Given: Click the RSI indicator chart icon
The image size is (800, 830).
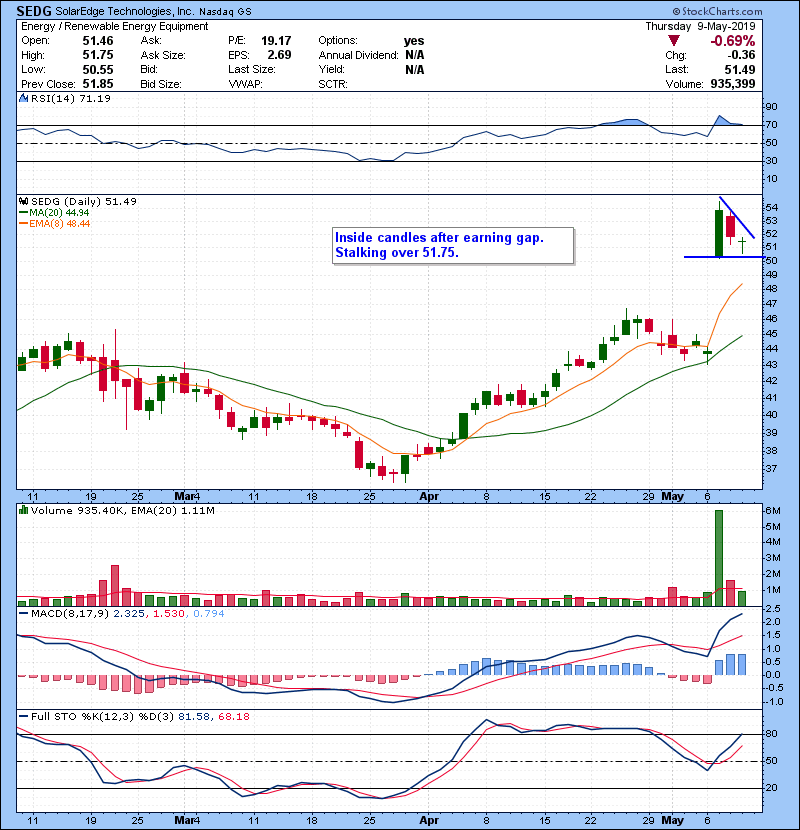Looking at the screenshot, I should pyautogui.click(x=23, y=98).
